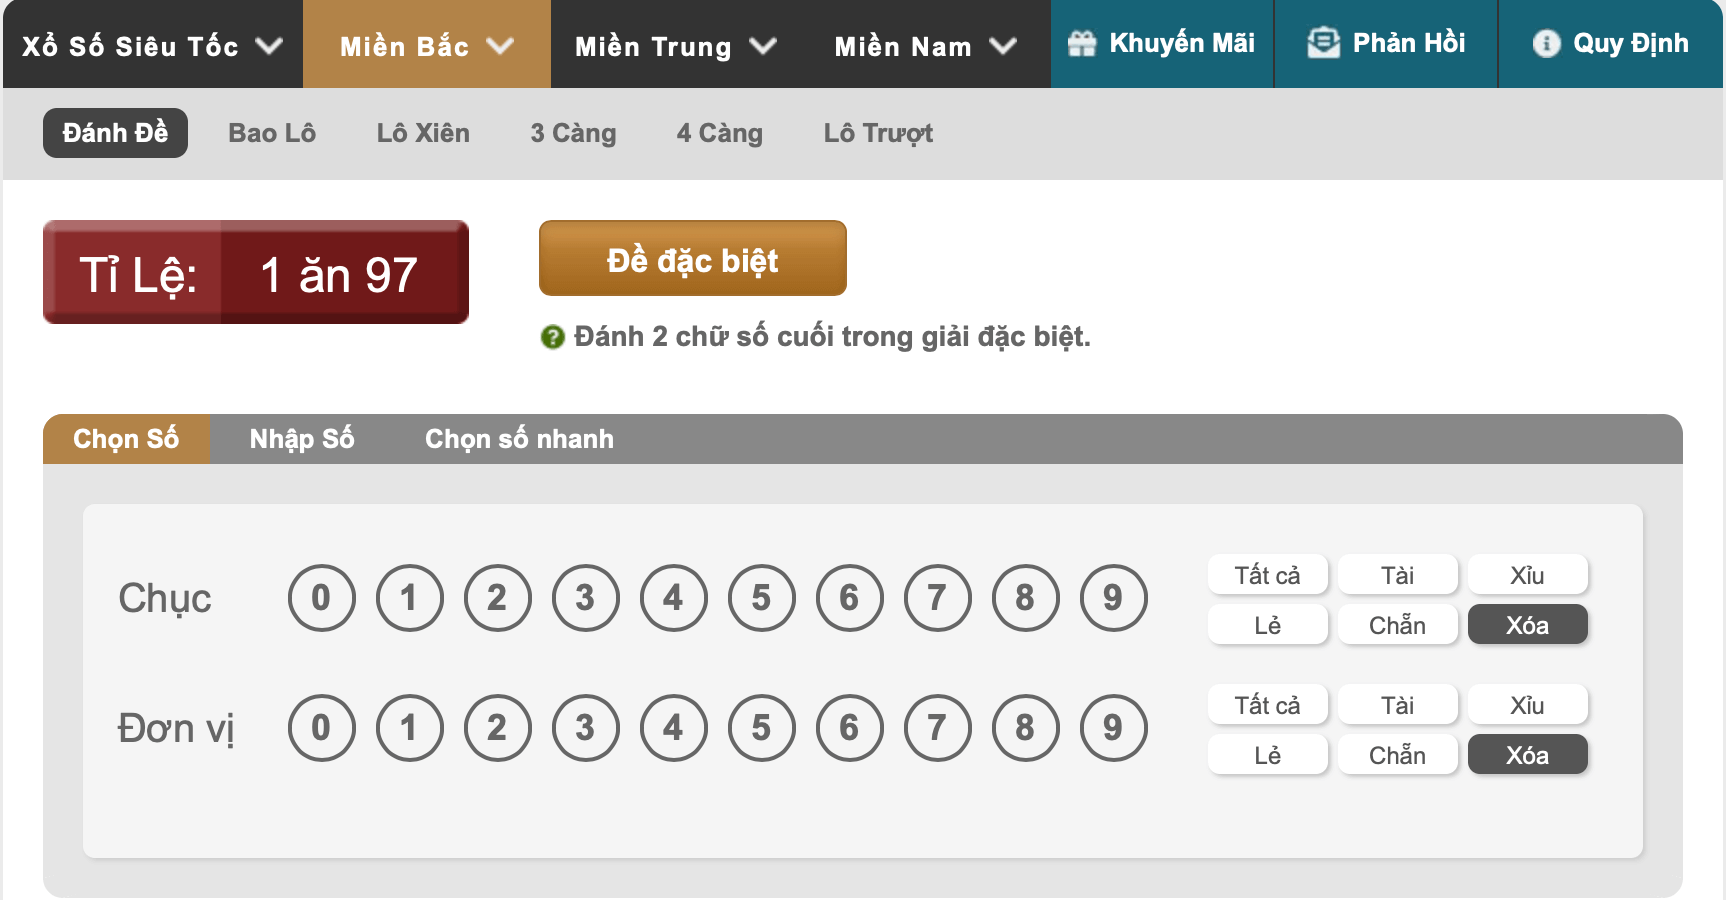This screenshot has height=900, width=1726.
Task: Open the Nhập Số tab
Action: point(302,438)
